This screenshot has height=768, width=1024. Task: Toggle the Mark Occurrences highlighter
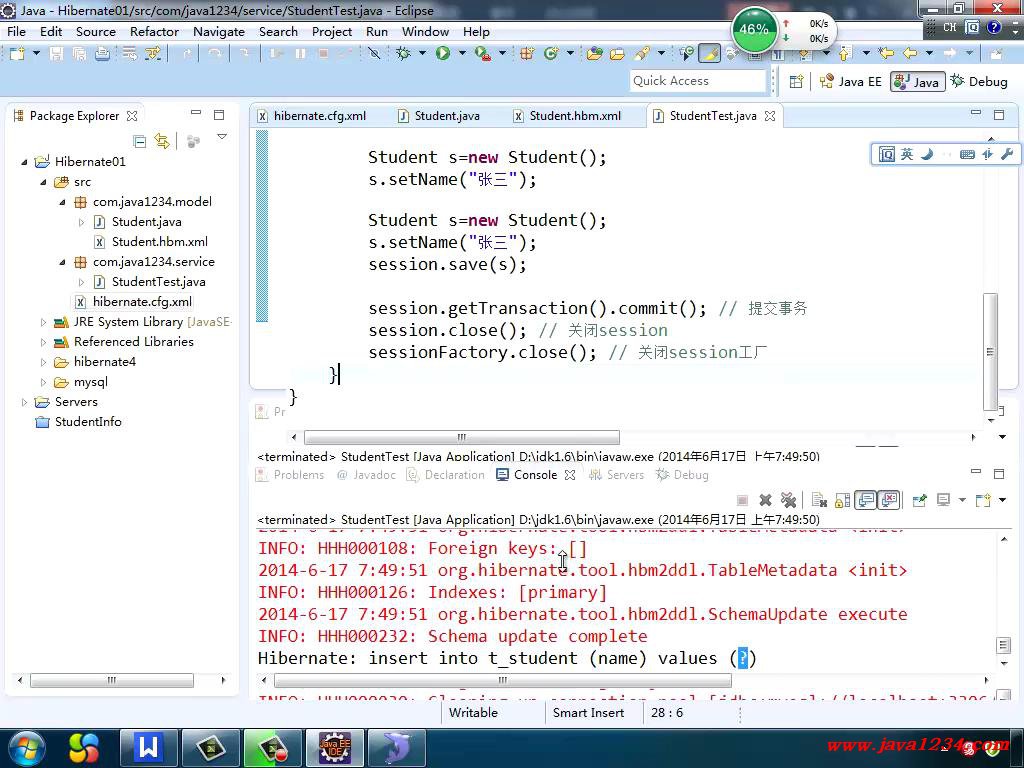(x=709, y=54)
